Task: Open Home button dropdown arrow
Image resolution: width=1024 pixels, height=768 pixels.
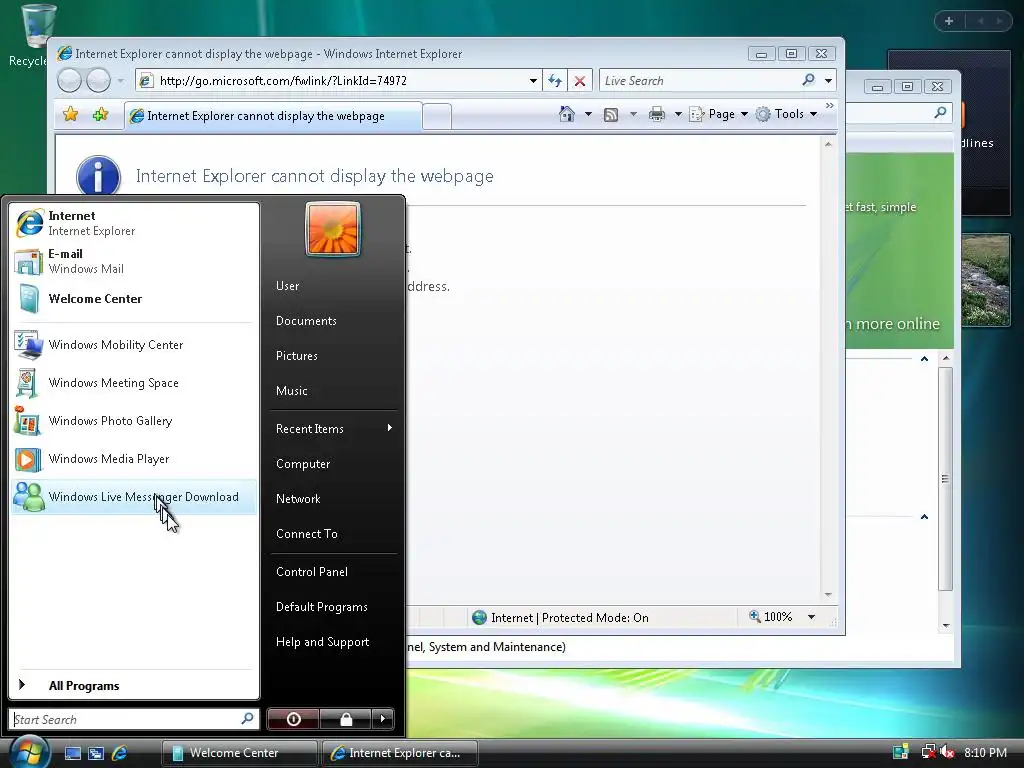Action: (x=588, y=114)
